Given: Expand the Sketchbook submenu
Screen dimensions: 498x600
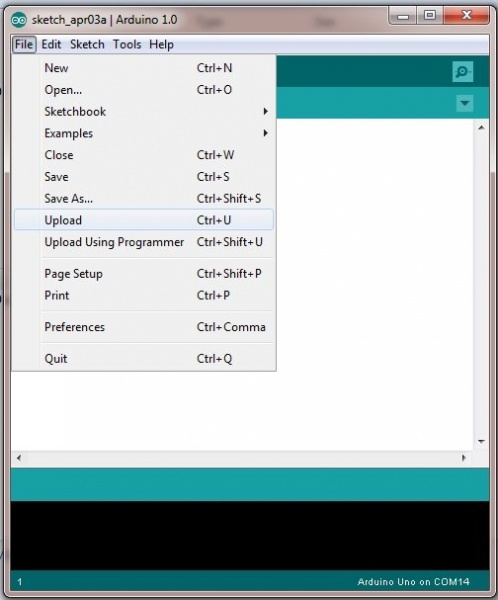Looking at the screenshot, I should tap(144, 111).
